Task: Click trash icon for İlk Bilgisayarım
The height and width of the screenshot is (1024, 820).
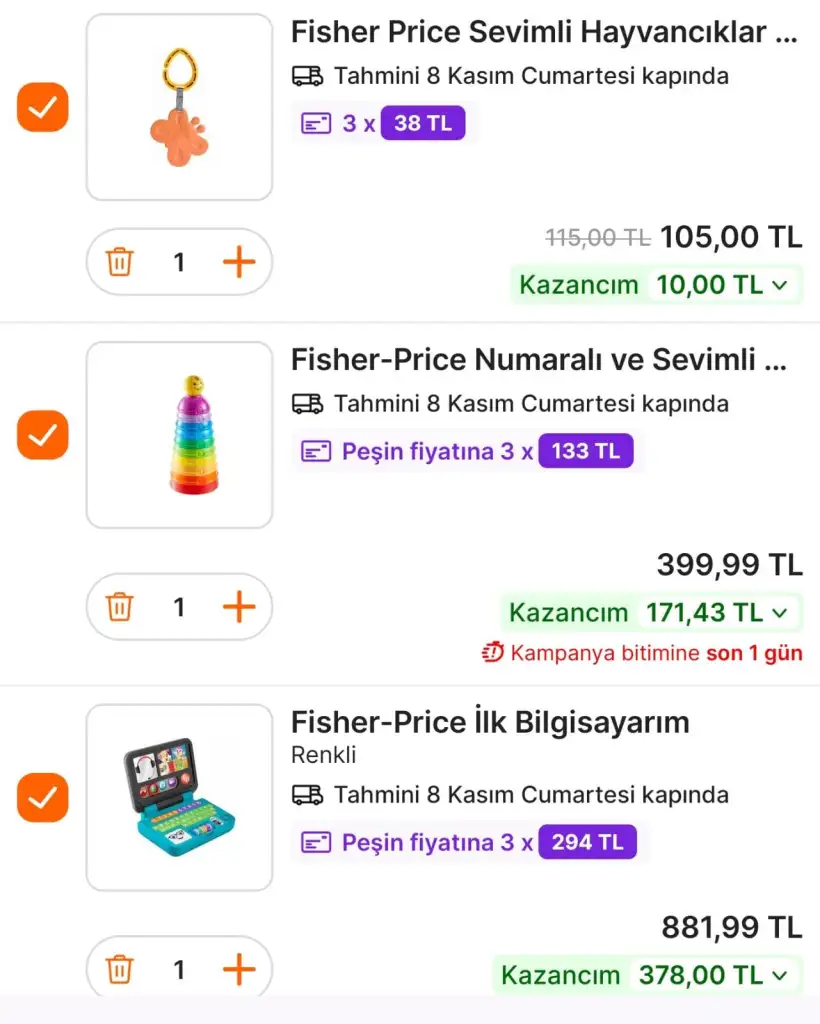Action: (120, 969)
